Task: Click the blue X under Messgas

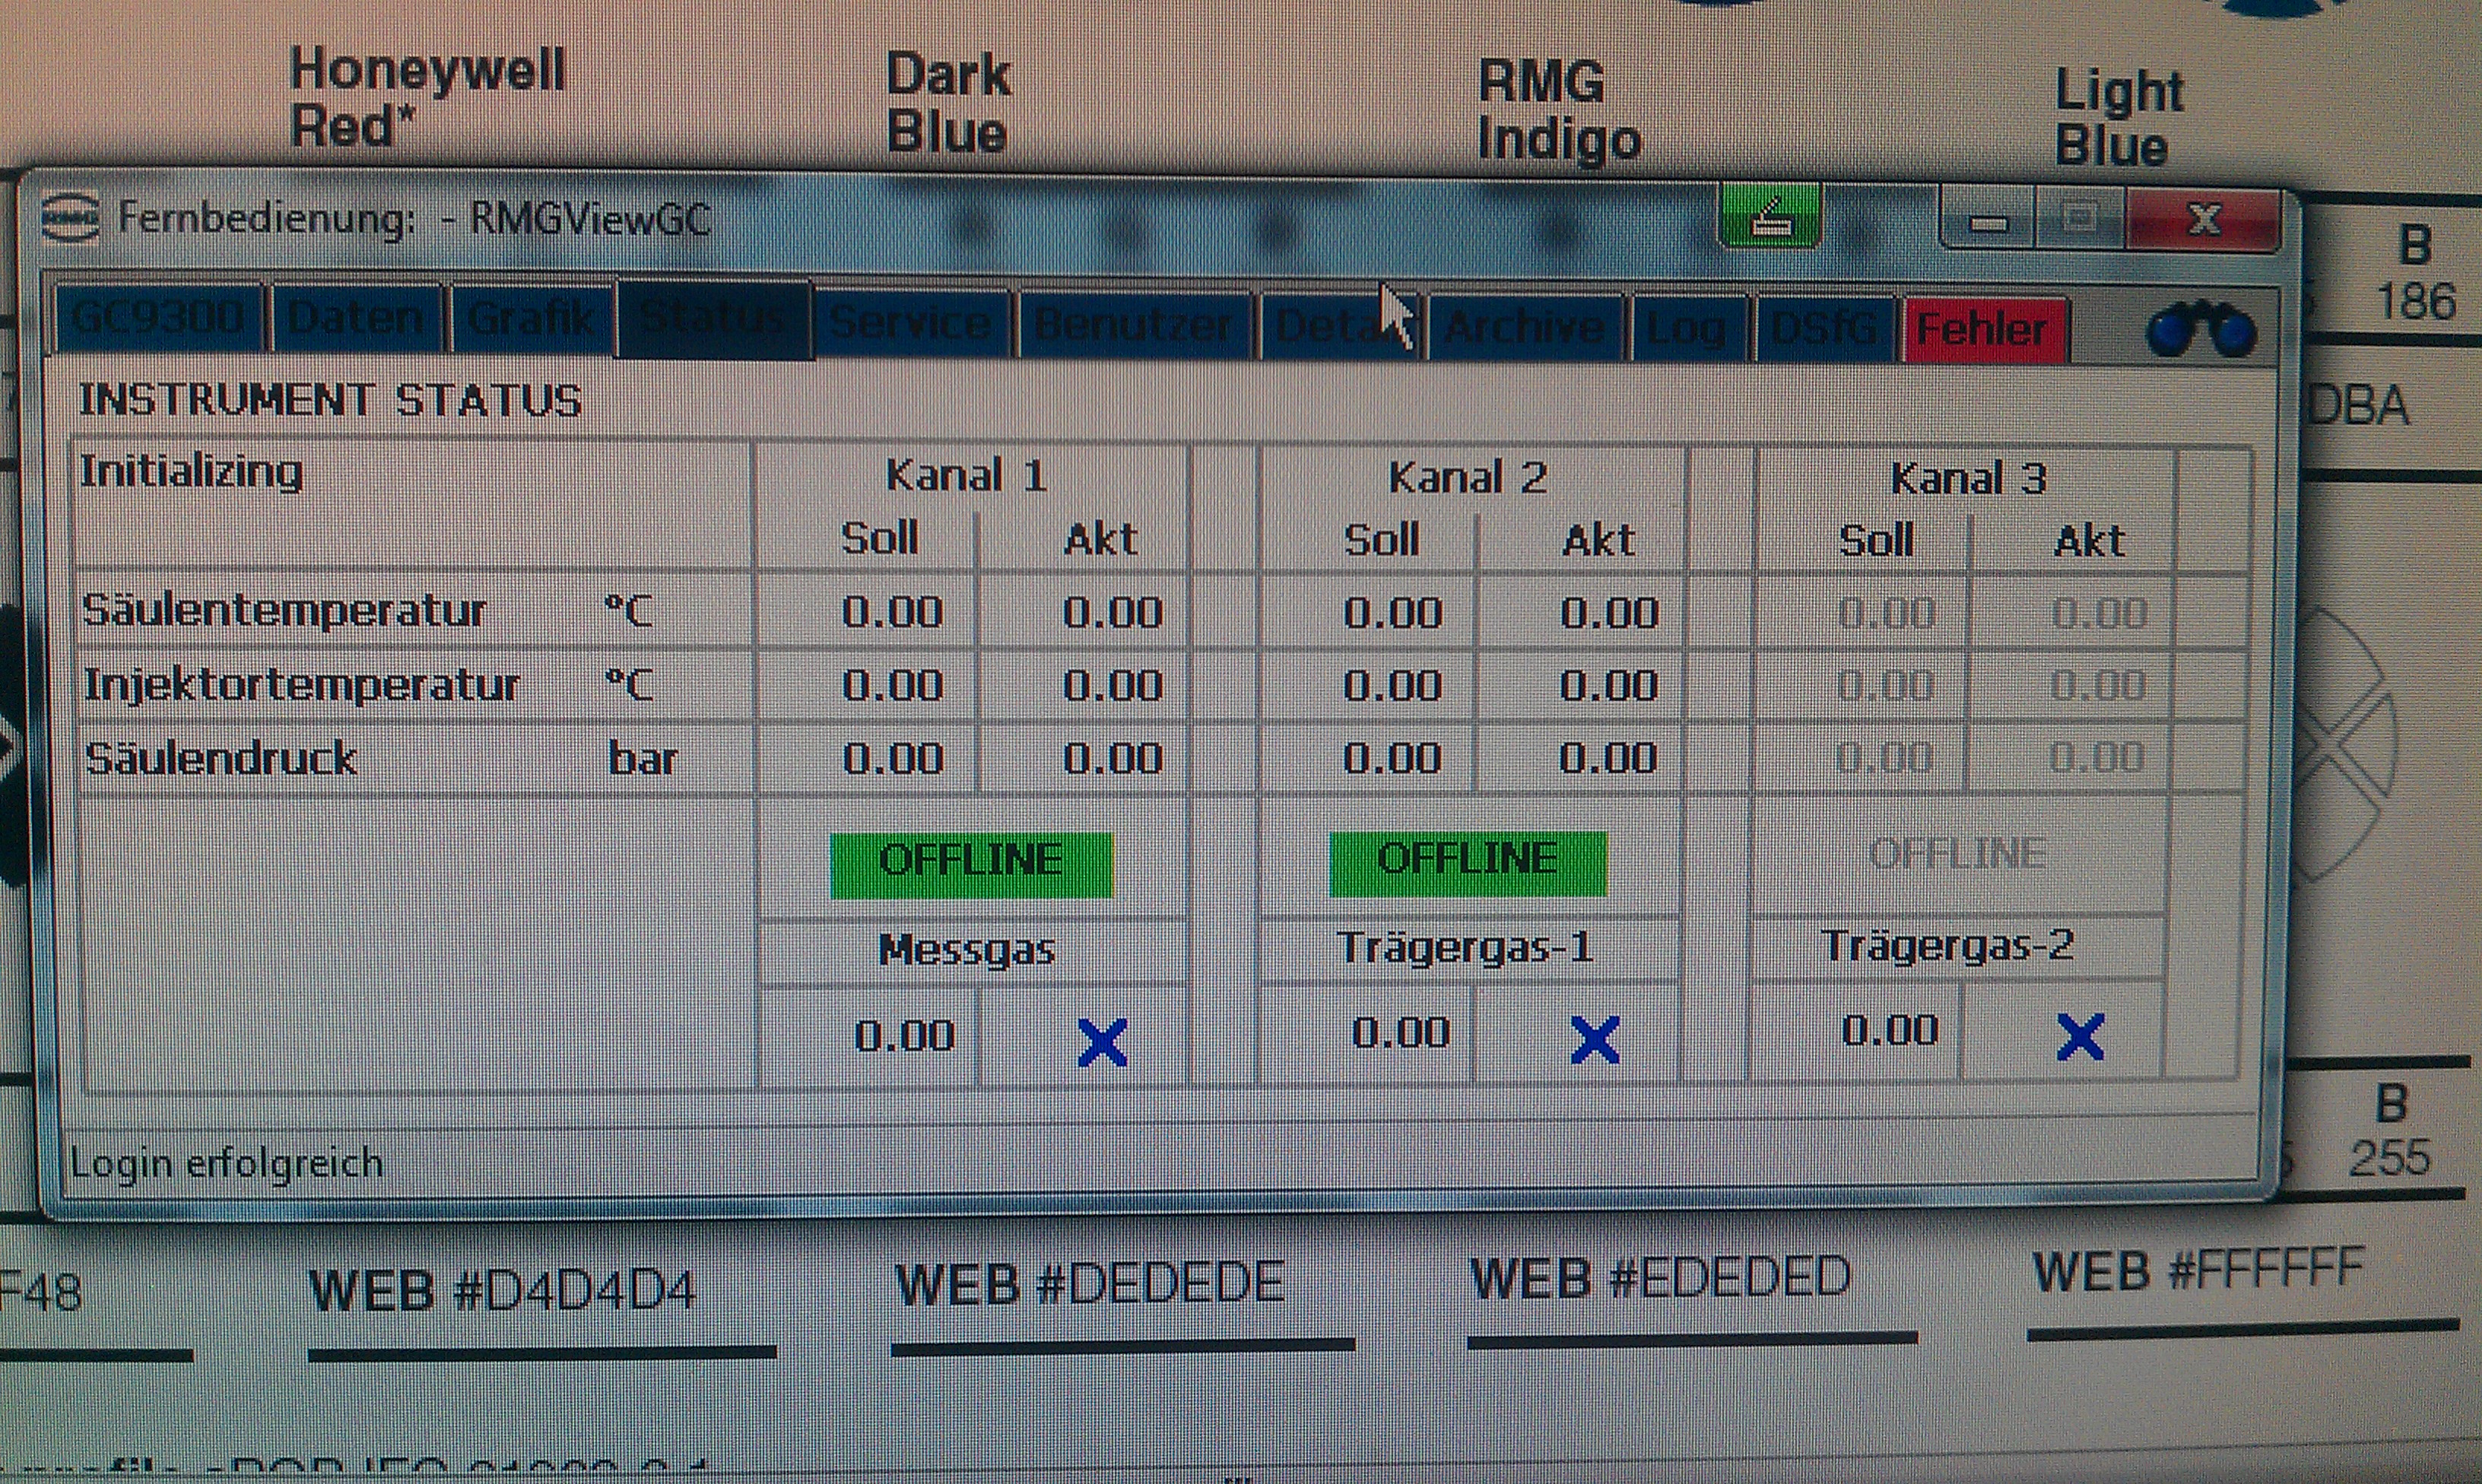Action: (x=1102, y=1043)
